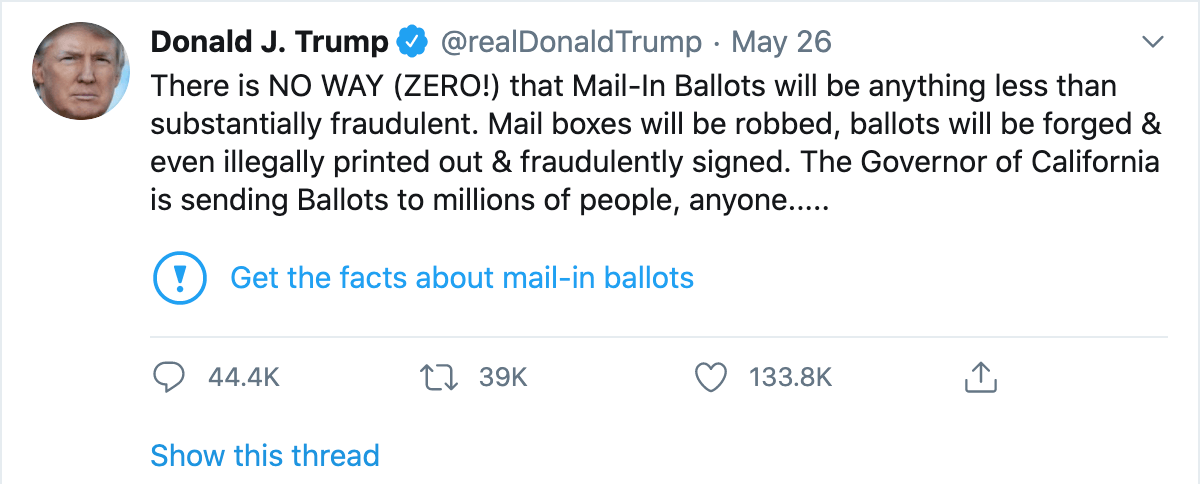1202x484 pixels.
Task: Open the 'May 26' timestamp
Action: [x=781, y=43]
